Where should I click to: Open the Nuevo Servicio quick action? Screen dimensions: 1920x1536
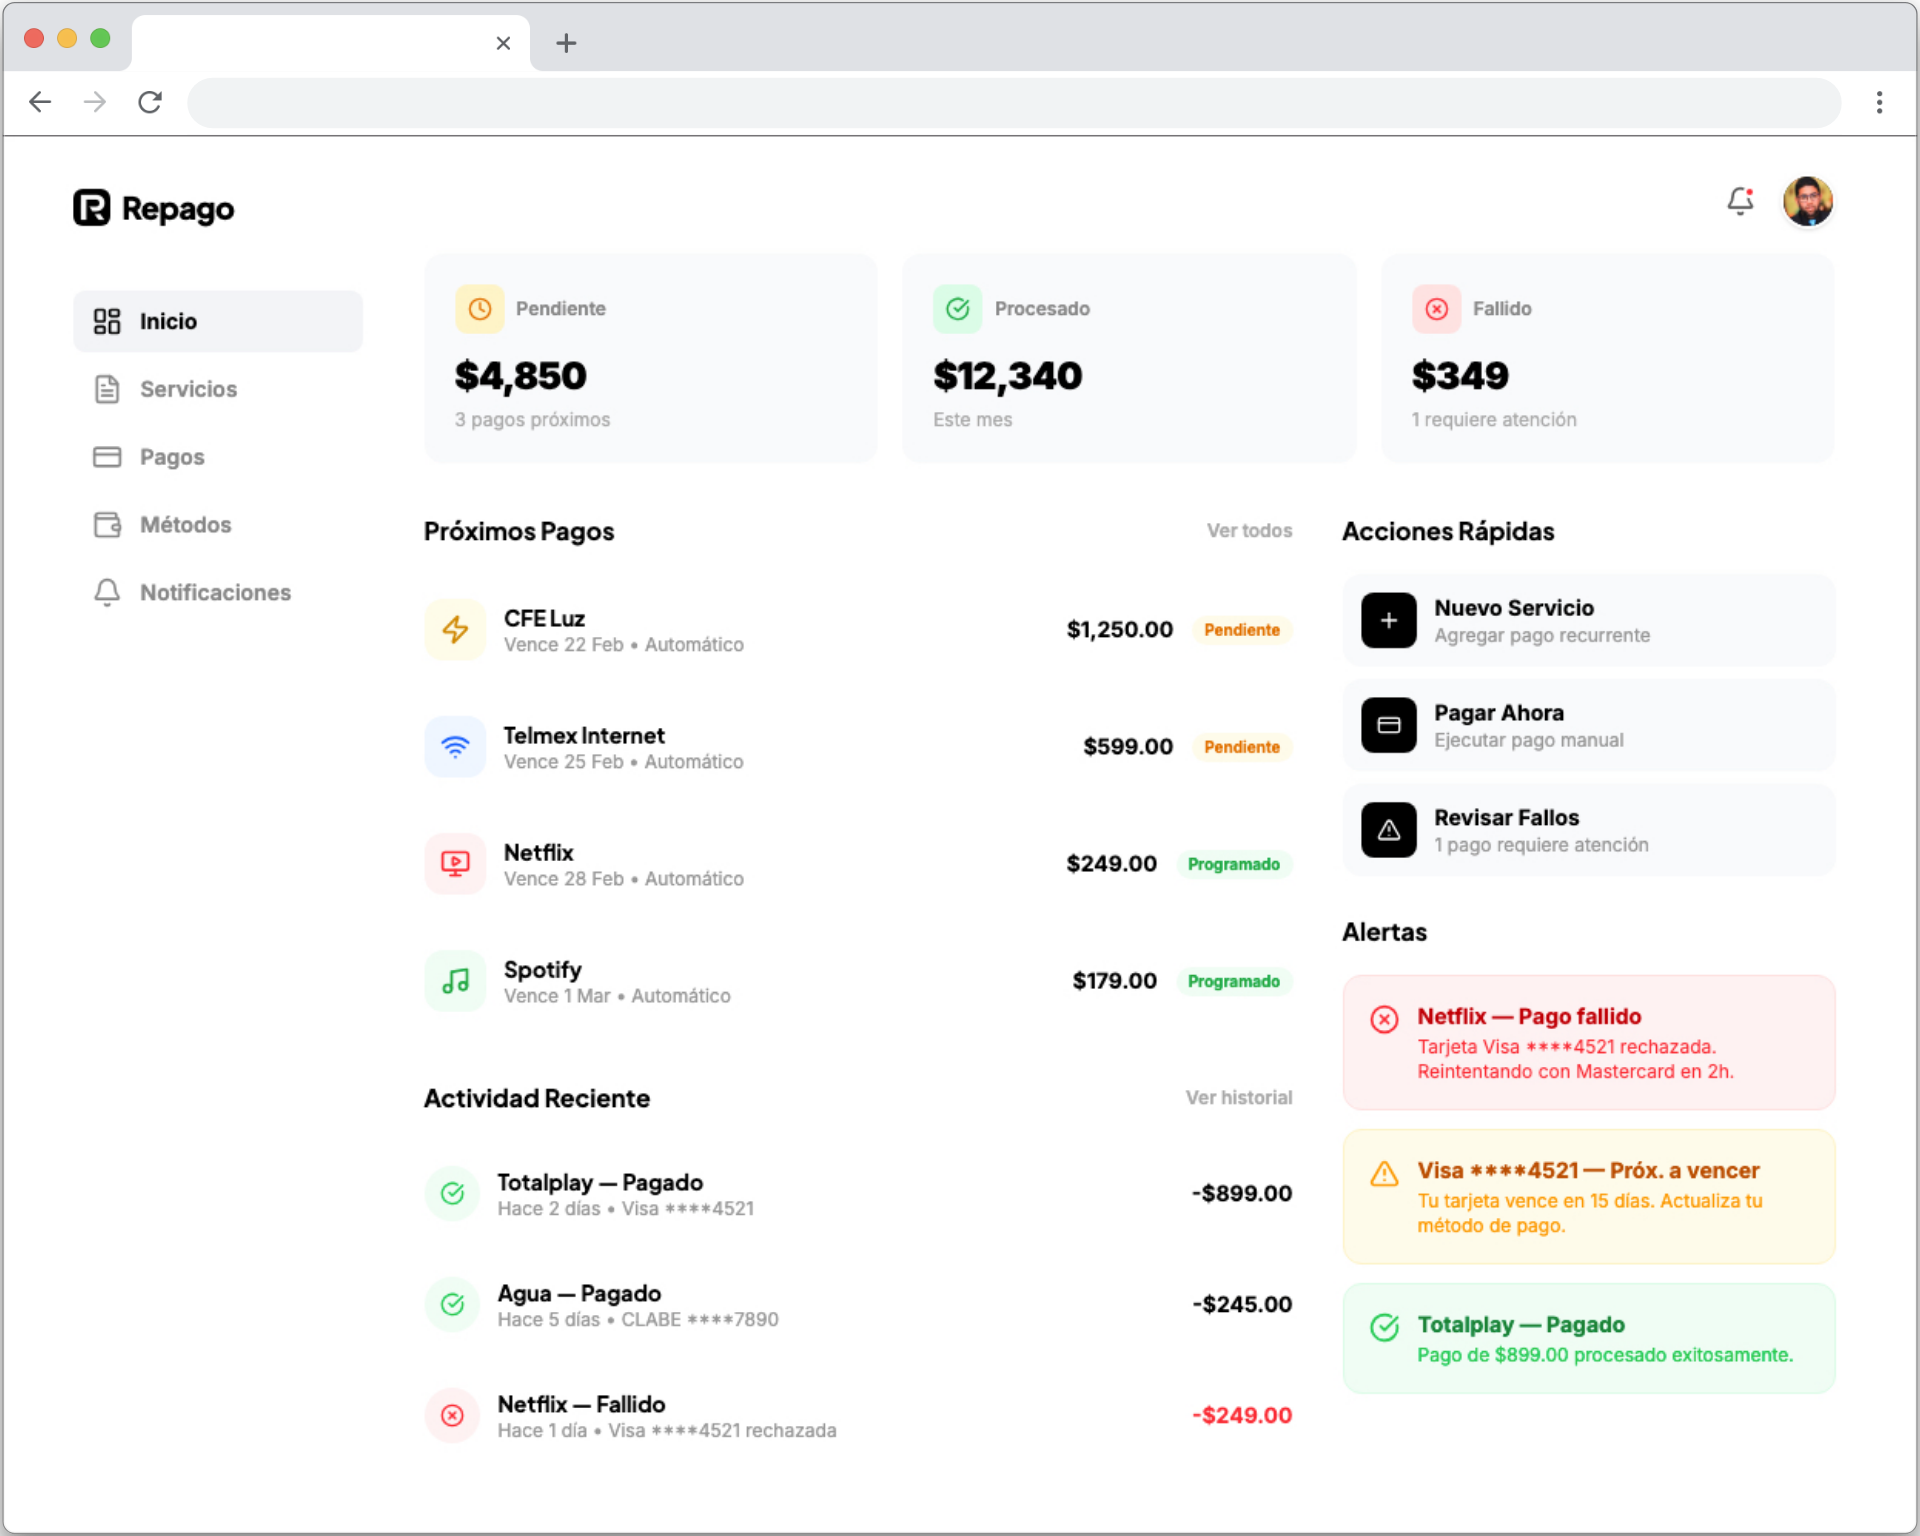tap(1588, 621)
